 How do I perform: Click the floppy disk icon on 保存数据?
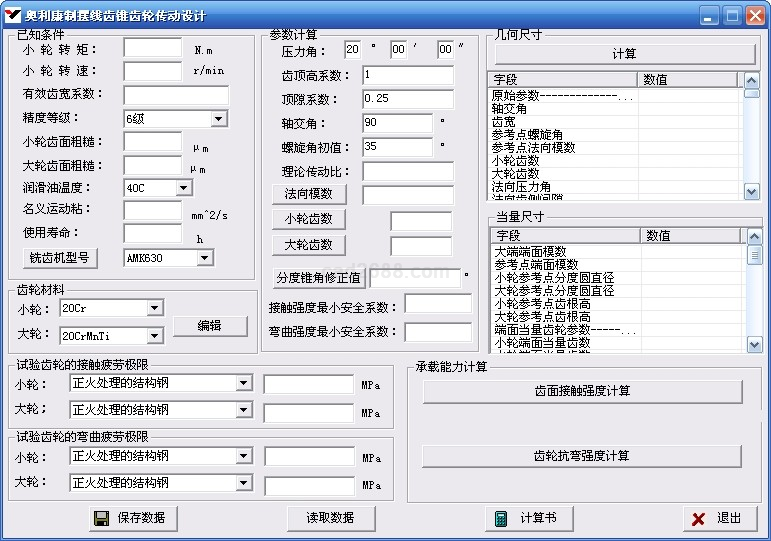[x=101, y=518]
